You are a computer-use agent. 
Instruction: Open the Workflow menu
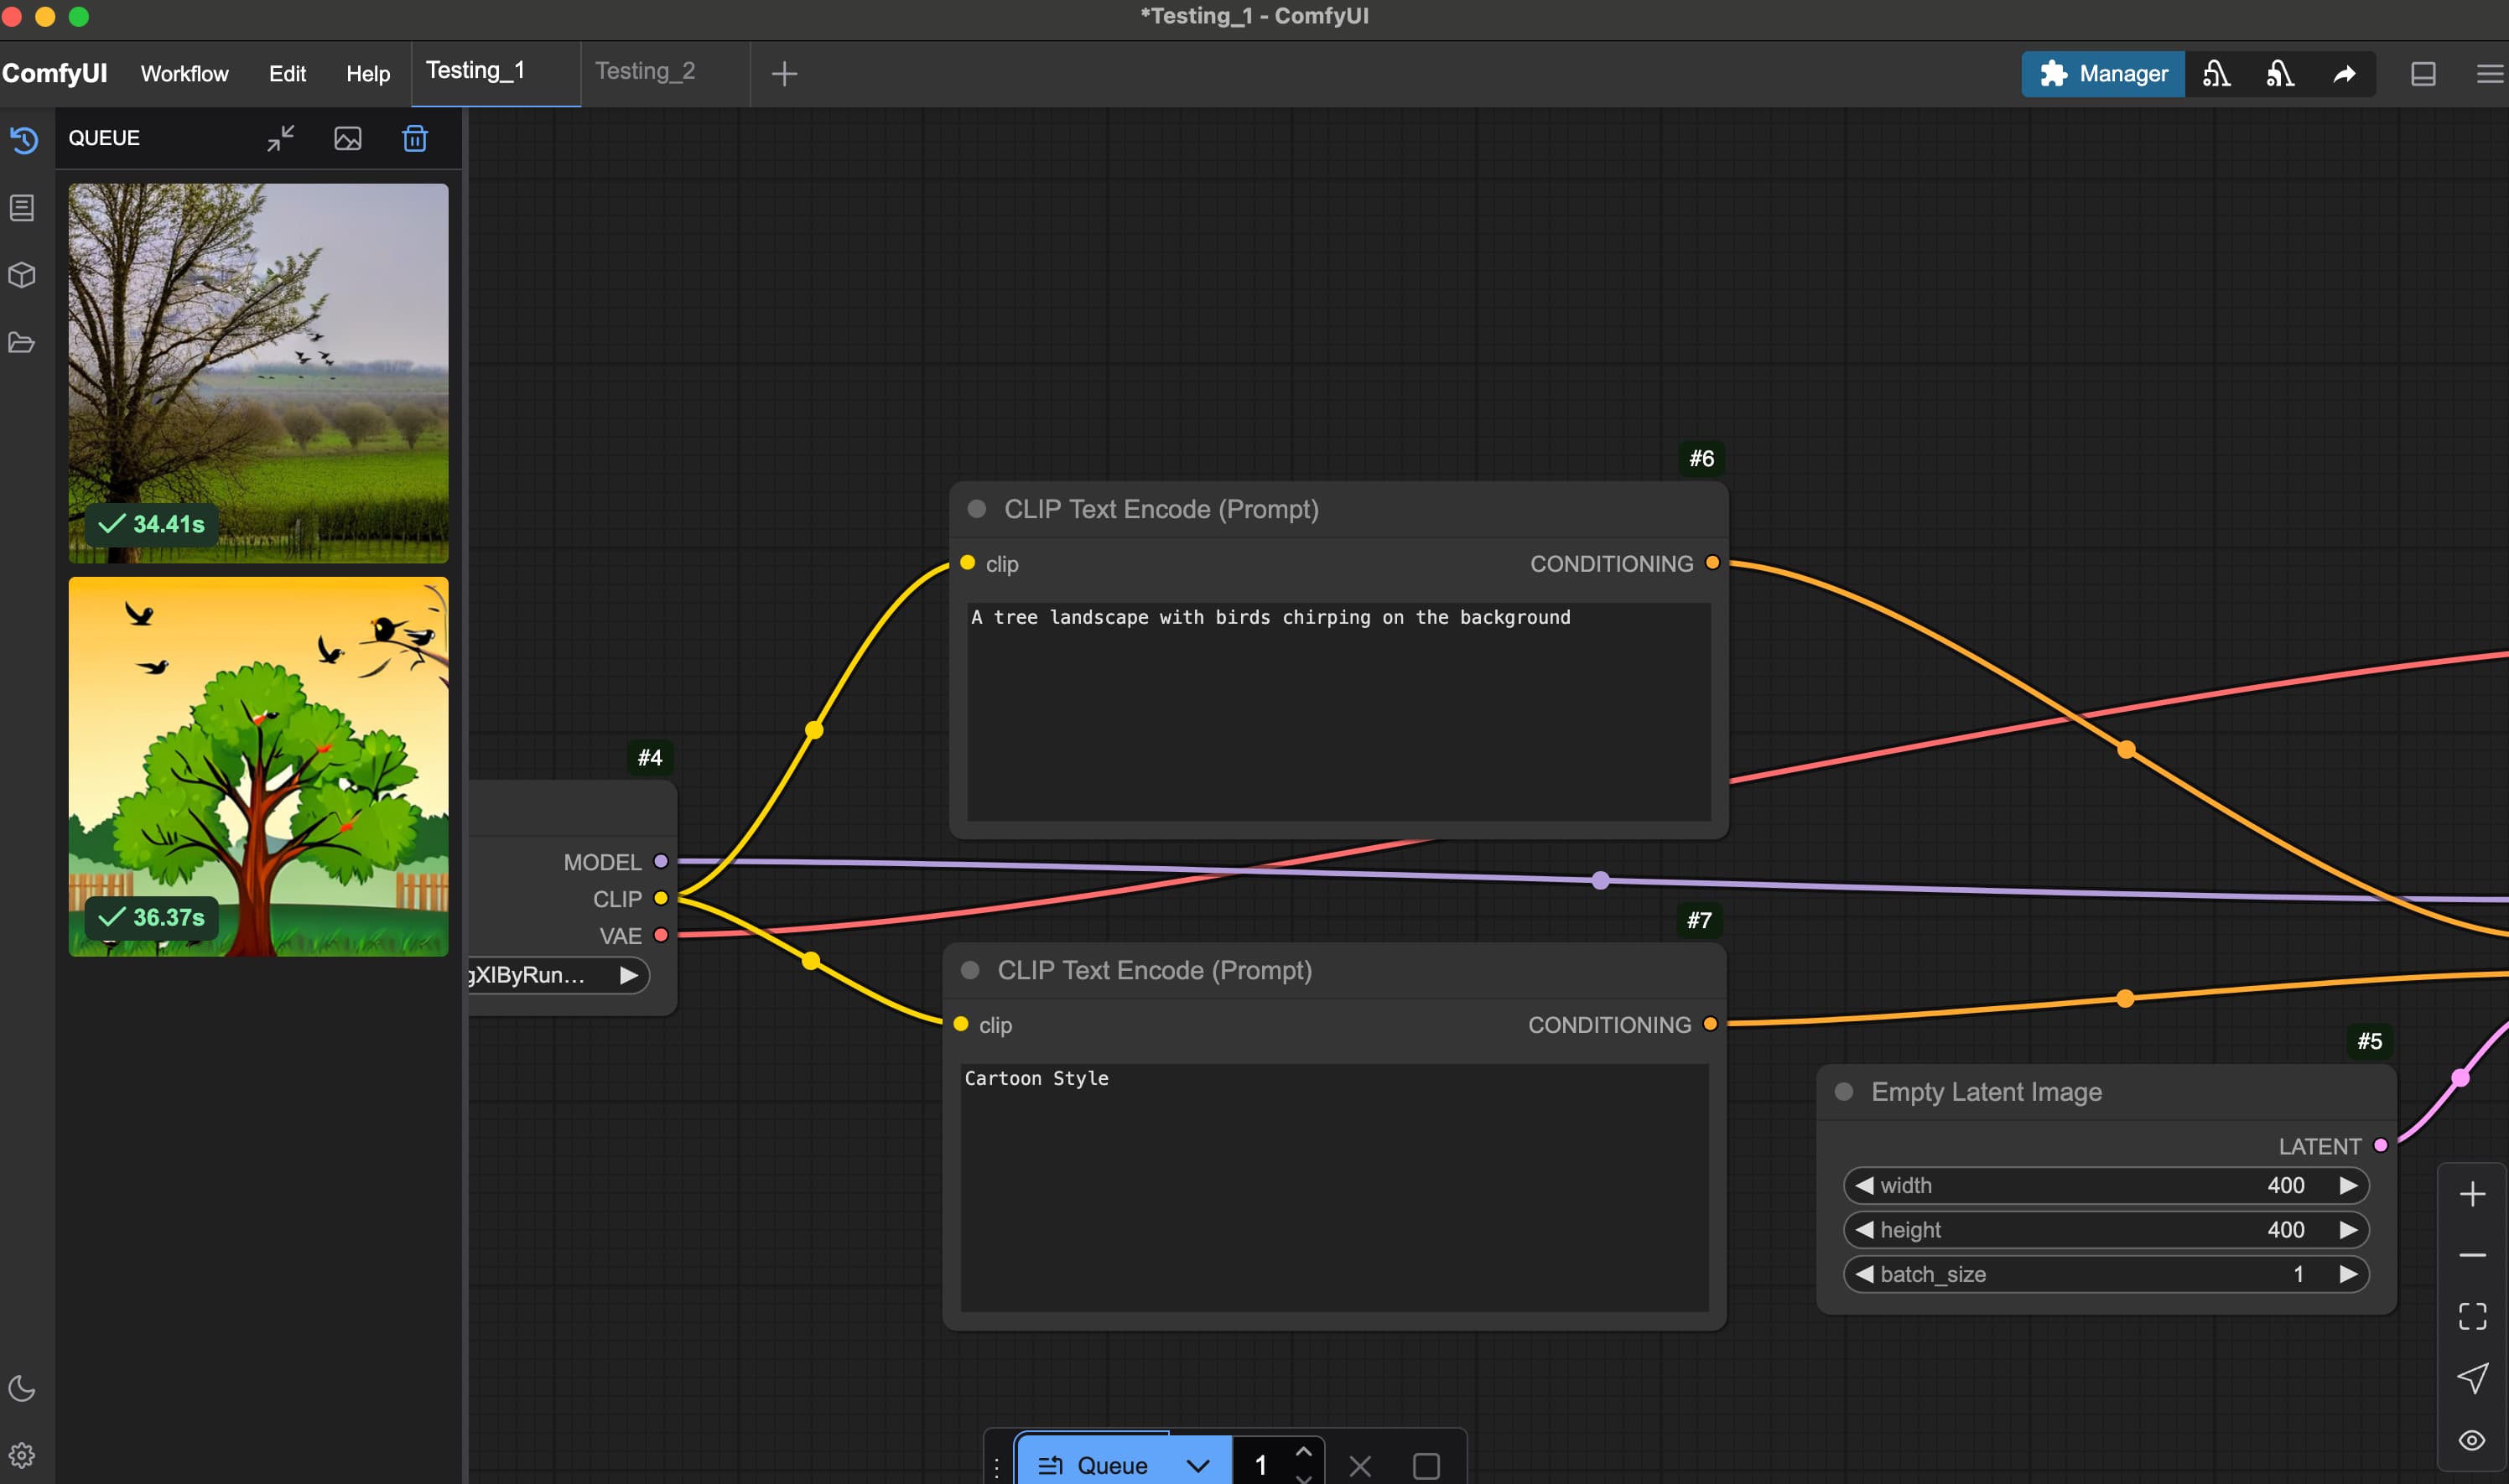(x=184, y=73)
